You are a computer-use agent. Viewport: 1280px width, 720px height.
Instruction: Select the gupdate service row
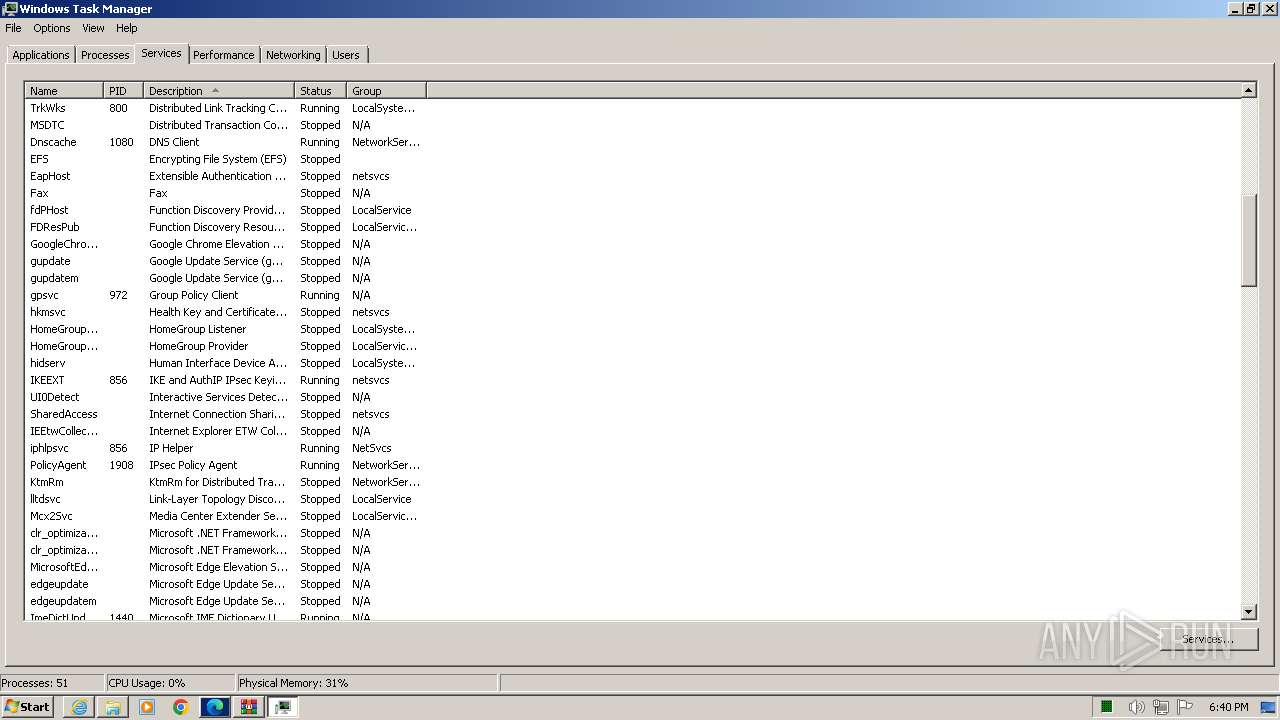coord(633,261)
